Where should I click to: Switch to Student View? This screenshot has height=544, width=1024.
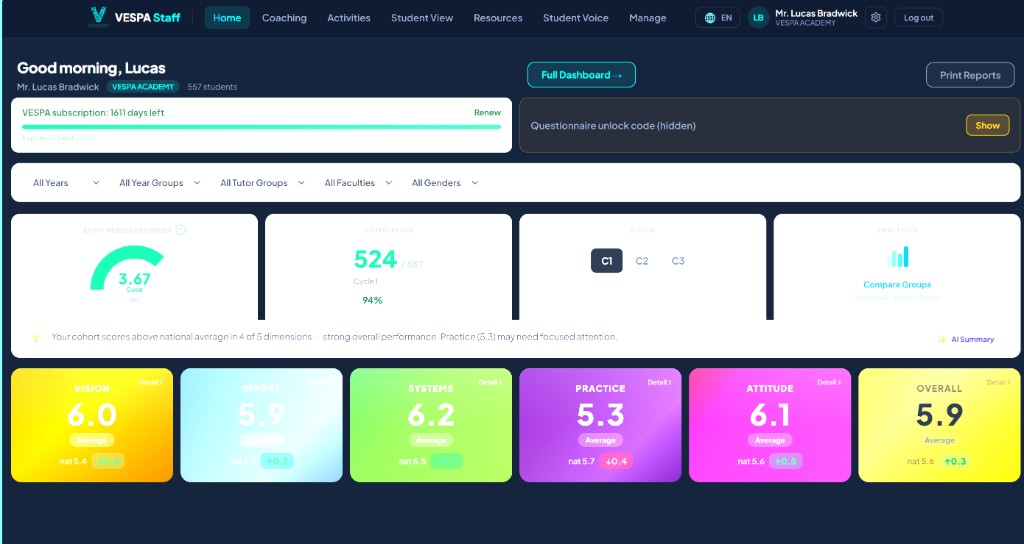(422, 18)
